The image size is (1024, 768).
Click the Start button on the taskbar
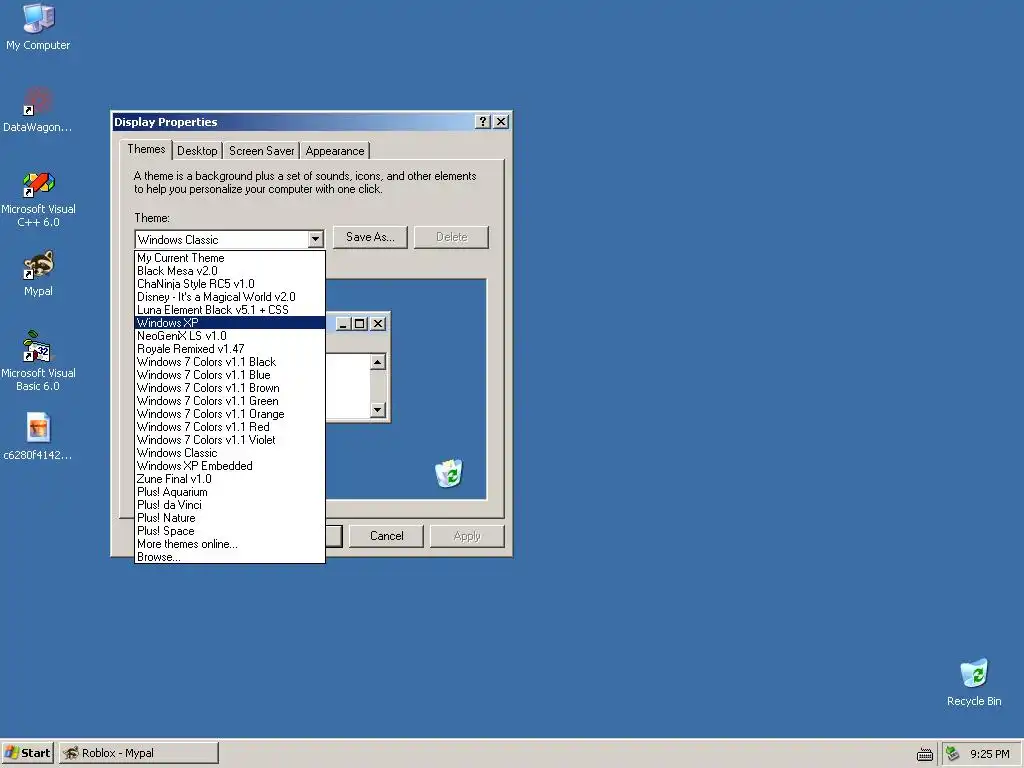tap(27, 753)
